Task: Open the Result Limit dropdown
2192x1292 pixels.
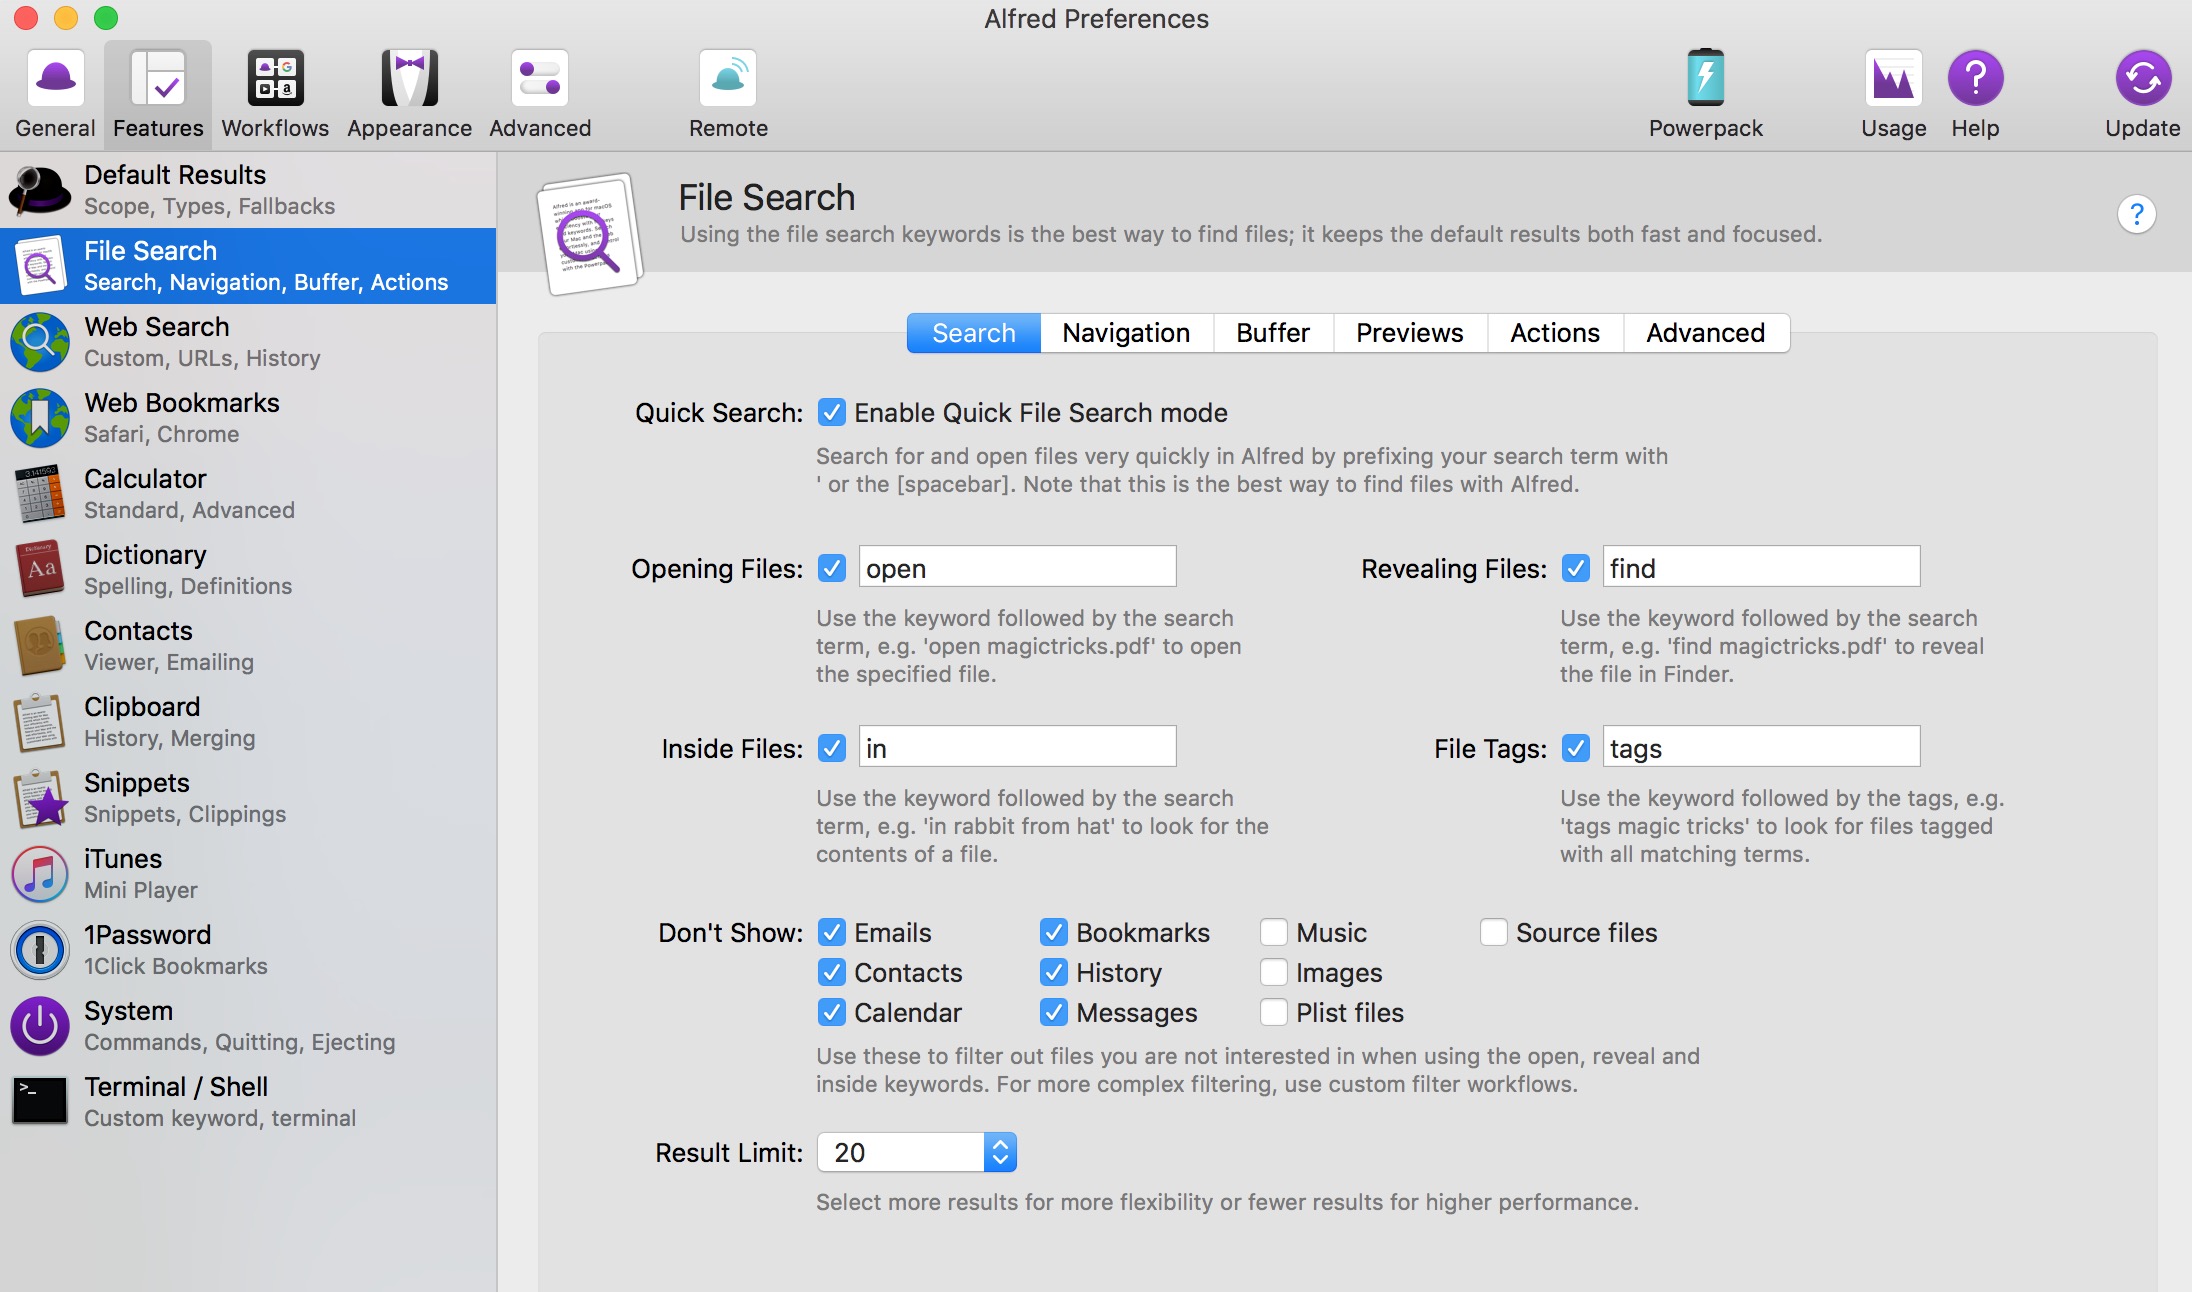Action: [x=917, y=1152]
